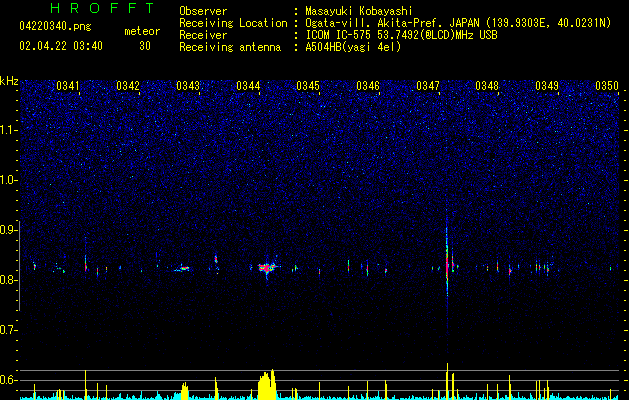
Task: Click the wide yellow amplitude peak below 0344
Action: click(267, 384)
